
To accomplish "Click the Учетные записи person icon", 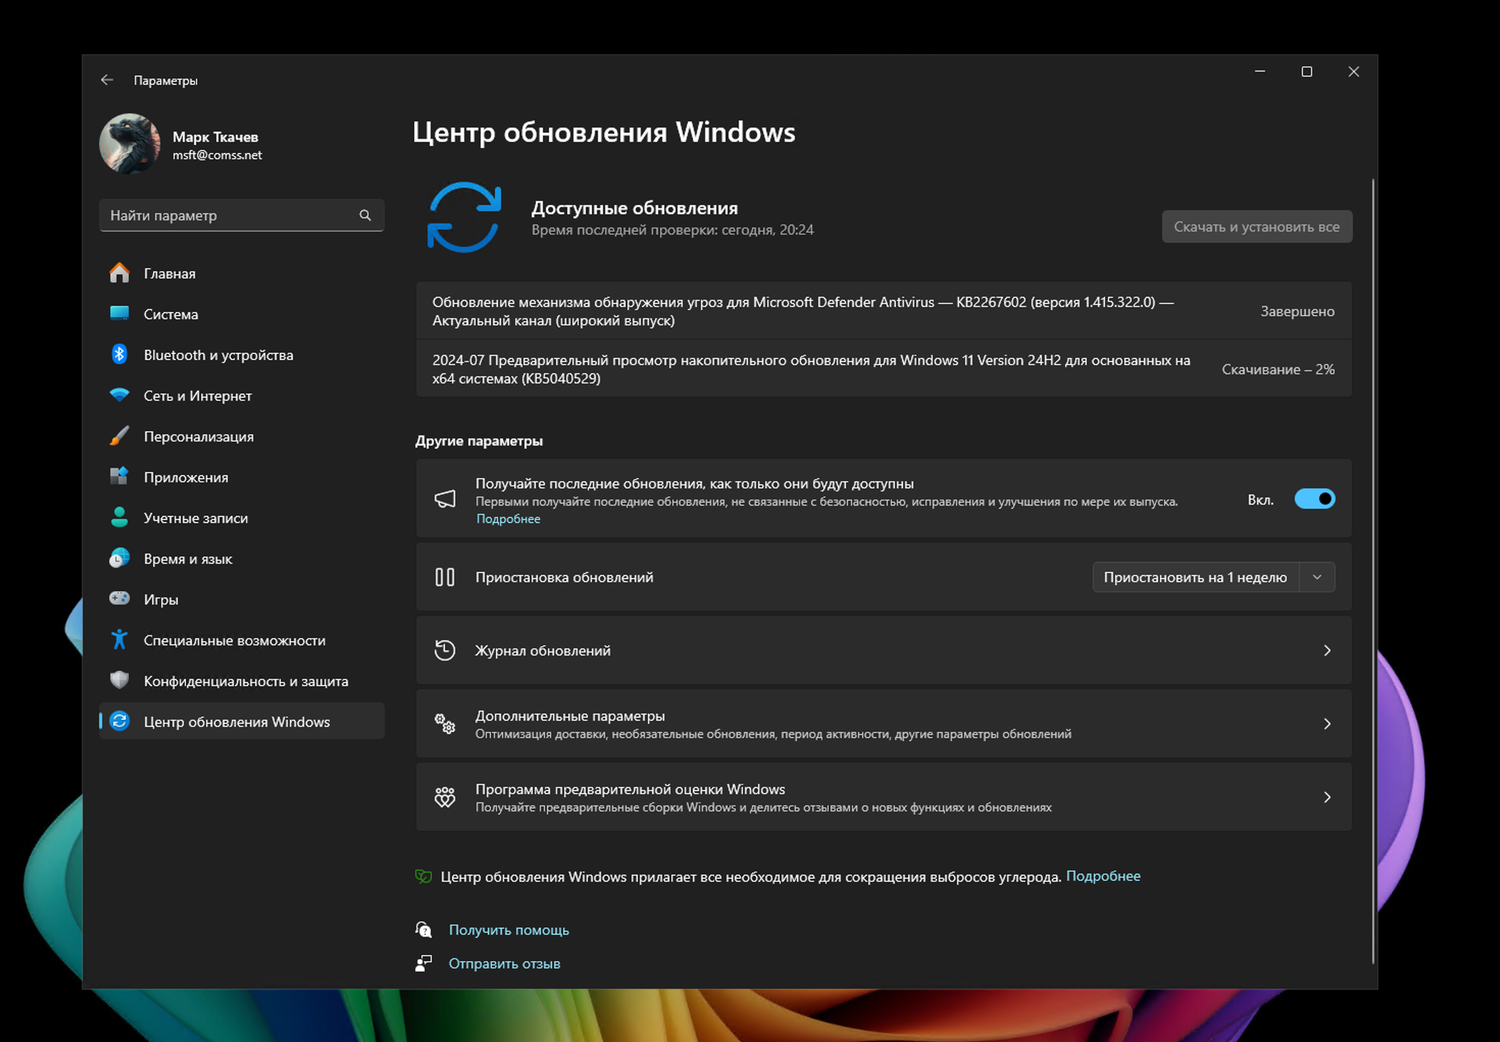I will 119,518.
